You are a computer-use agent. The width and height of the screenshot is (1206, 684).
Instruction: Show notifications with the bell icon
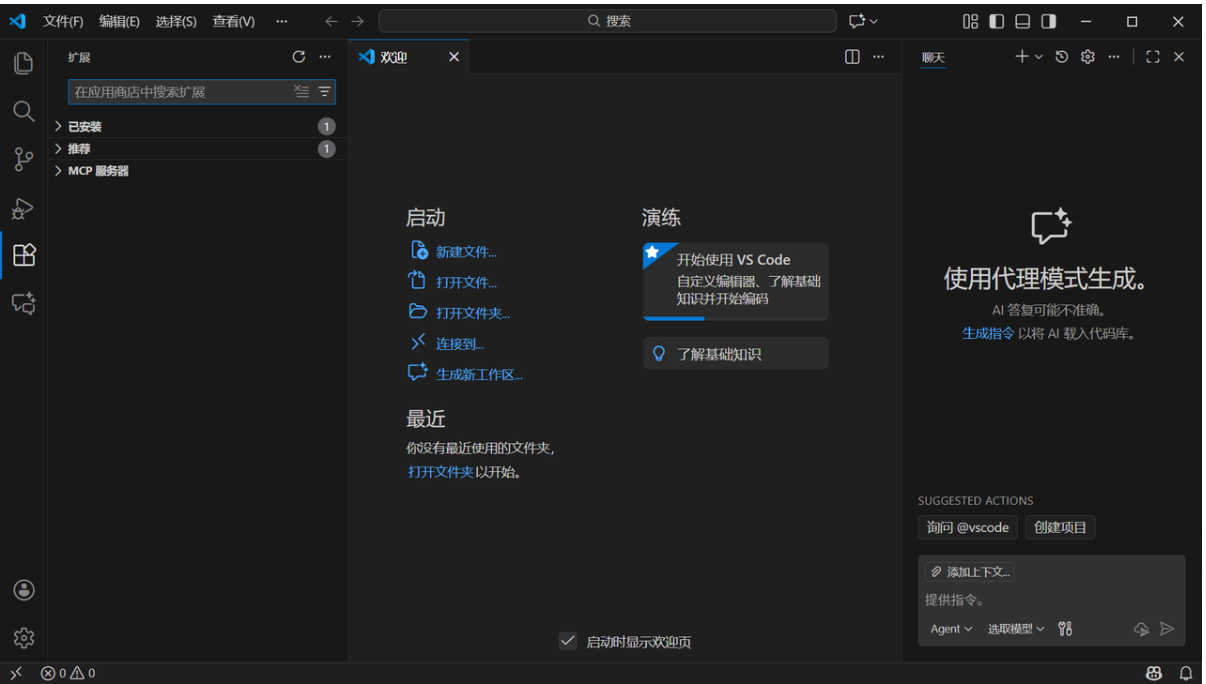(x=1186, y=673)
